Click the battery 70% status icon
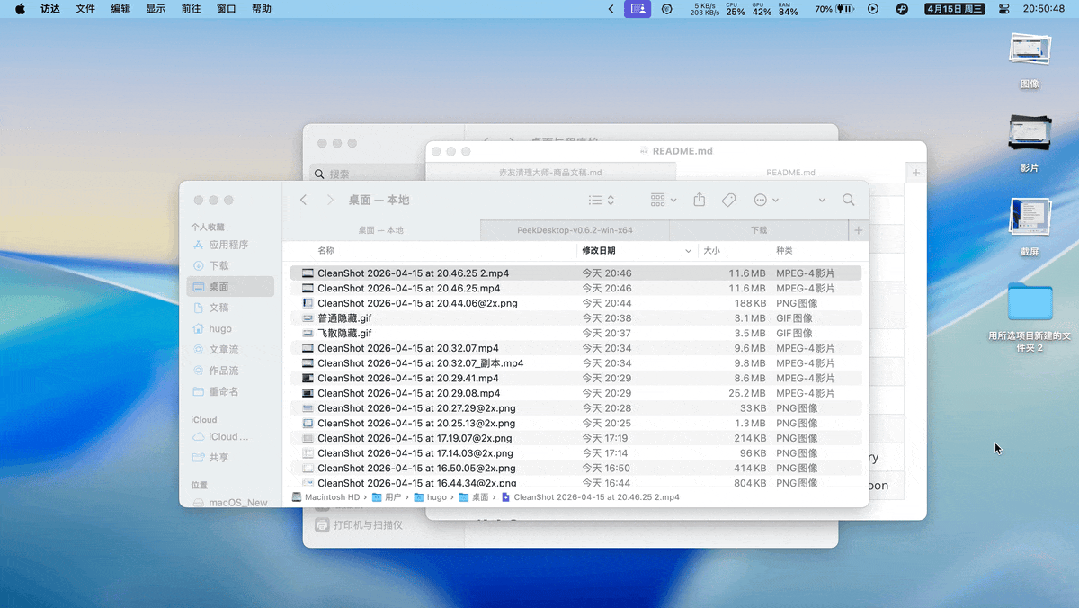The height and width of the screenshot is (608, 1079). [x=834, y=9]
